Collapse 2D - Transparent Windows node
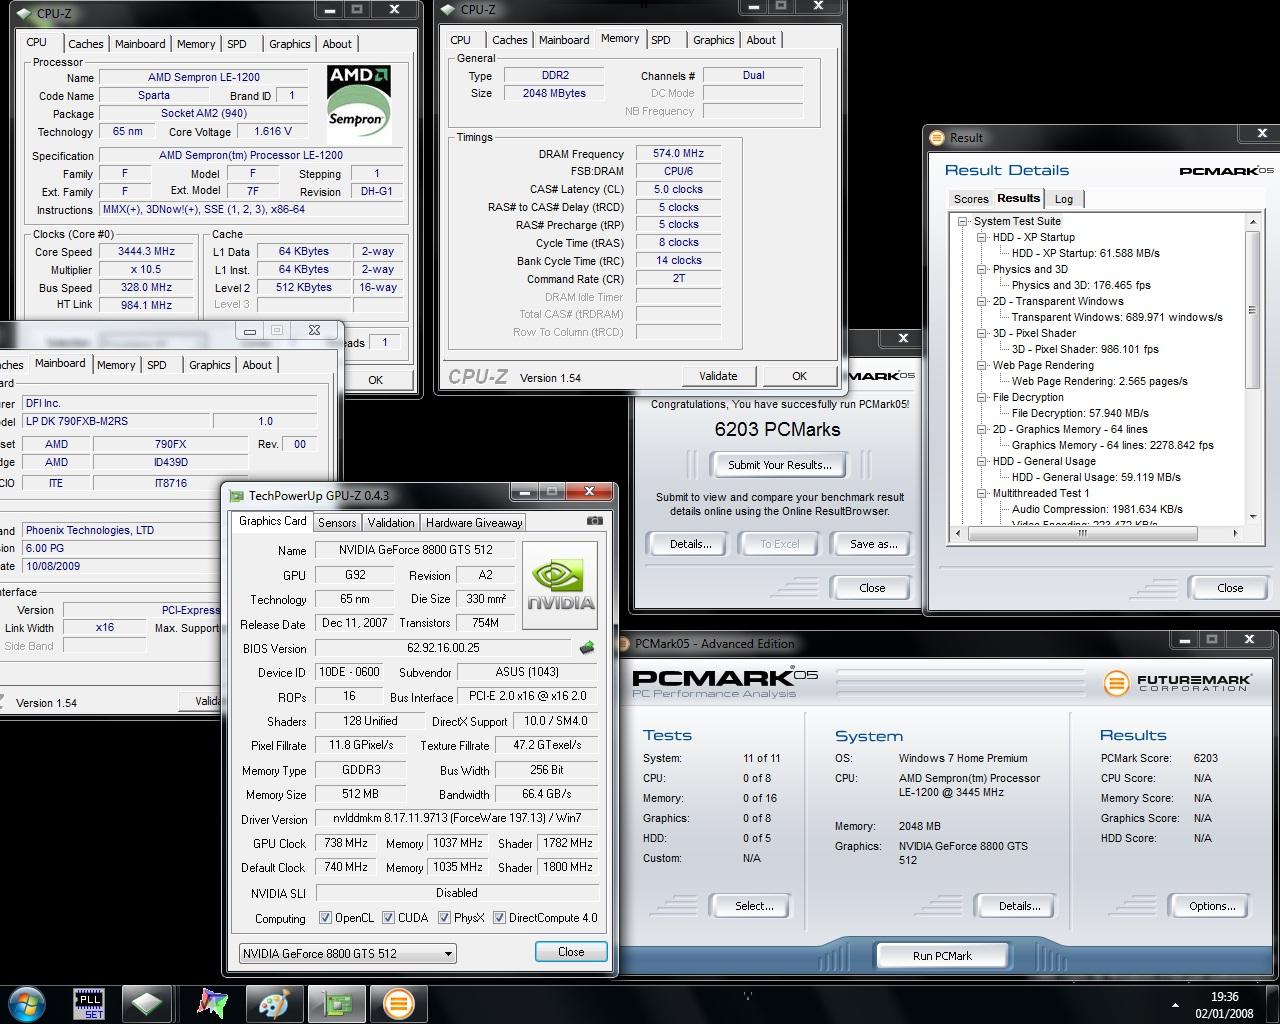The width and height of the screenshot is (1280, 1024). coord(981,302)
